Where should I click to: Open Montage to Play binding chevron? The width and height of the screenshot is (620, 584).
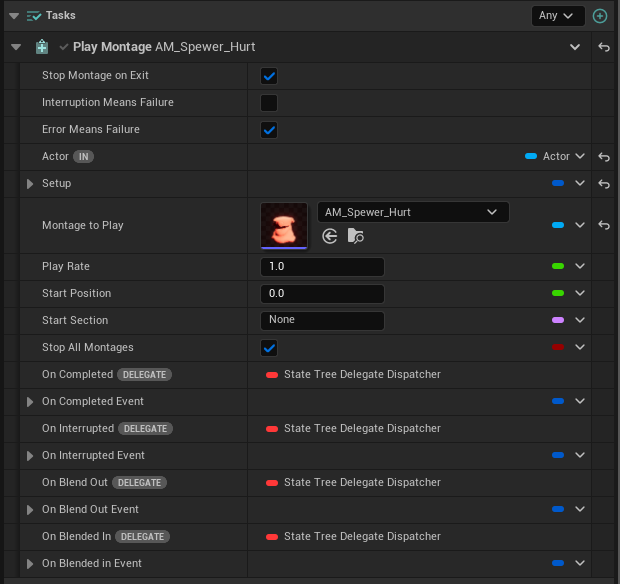click(x=580, y=225)
